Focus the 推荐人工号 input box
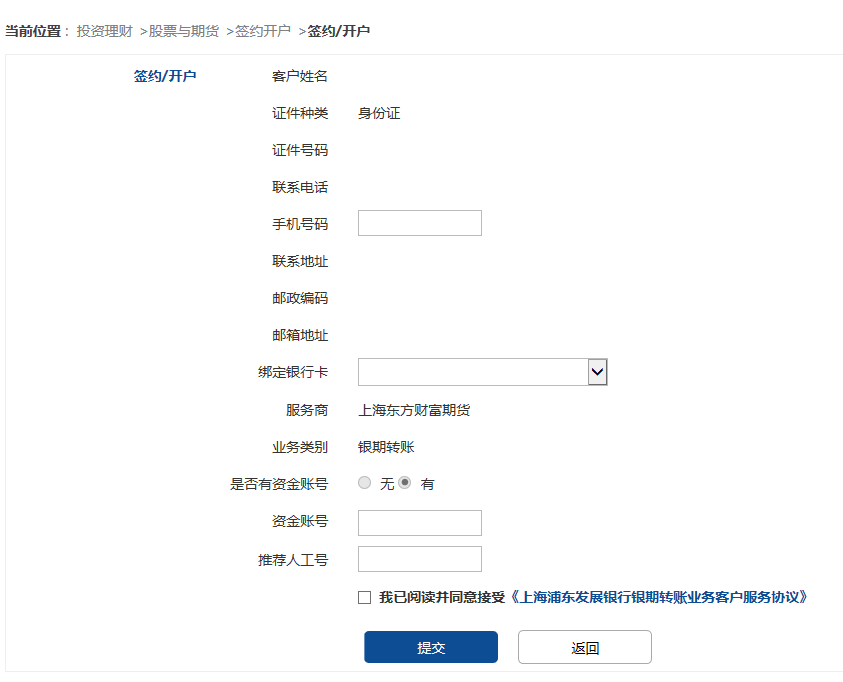 (420, 559)
